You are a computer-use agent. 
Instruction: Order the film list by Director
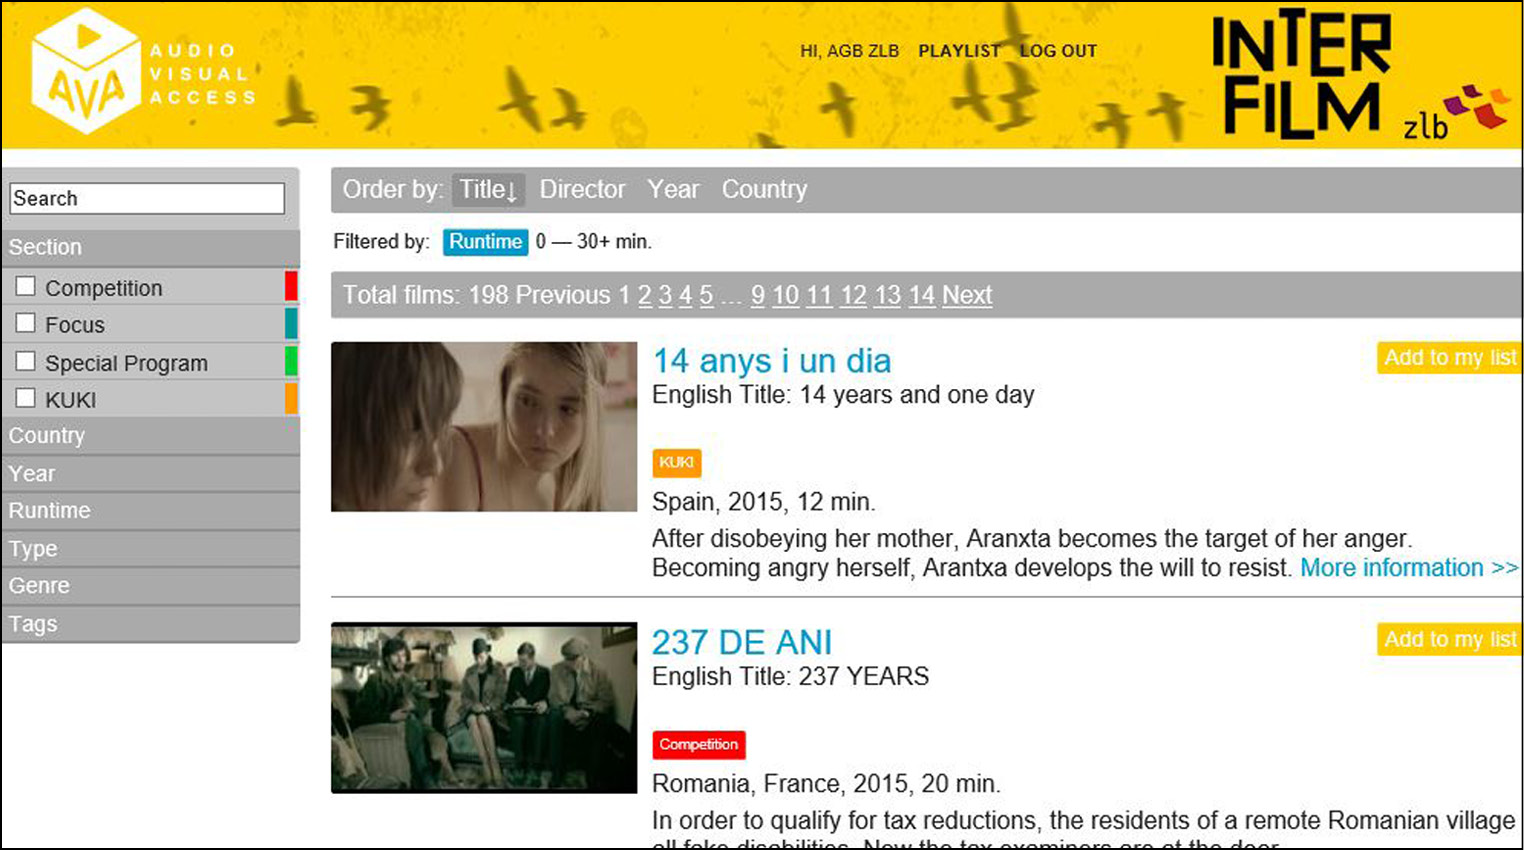[x=582, y=189]
